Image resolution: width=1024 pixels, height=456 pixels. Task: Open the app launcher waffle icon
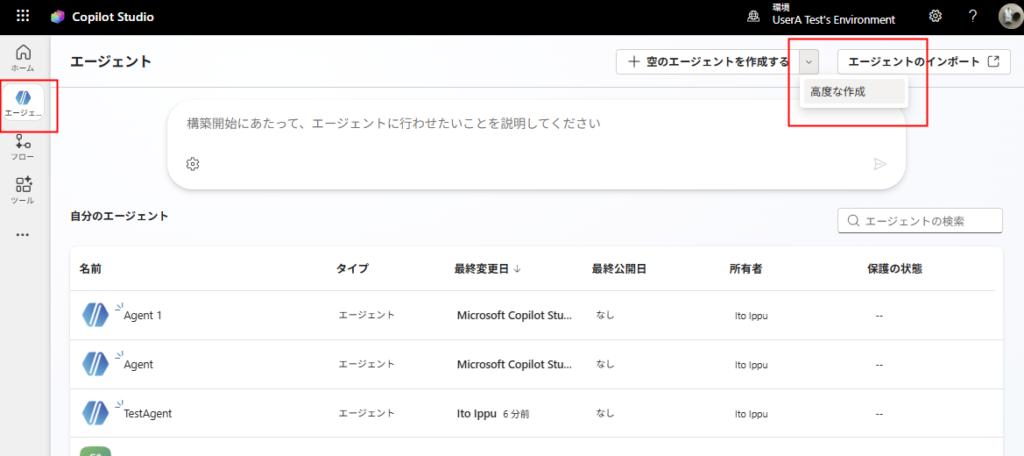(23, 17)
